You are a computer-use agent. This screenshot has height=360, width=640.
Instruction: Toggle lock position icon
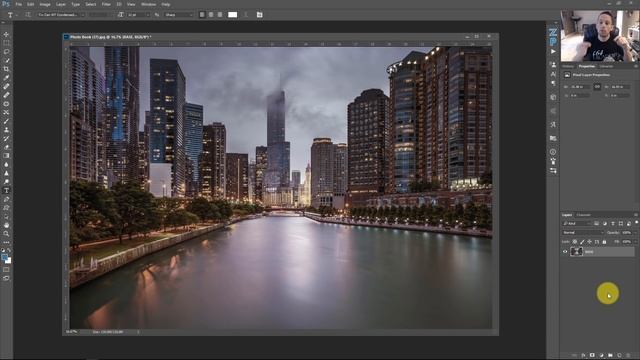pos(589,242)
